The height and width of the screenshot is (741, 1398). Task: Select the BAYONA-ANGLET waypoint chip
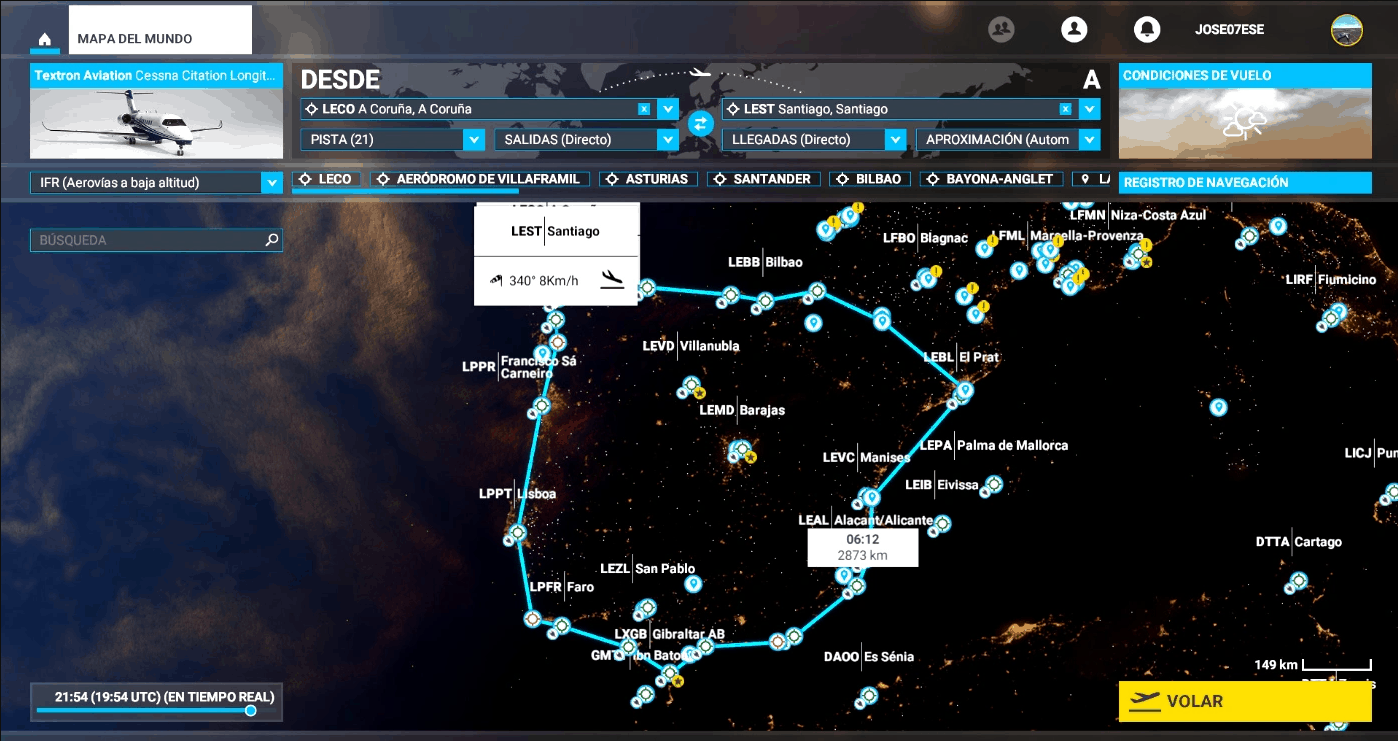991,178
